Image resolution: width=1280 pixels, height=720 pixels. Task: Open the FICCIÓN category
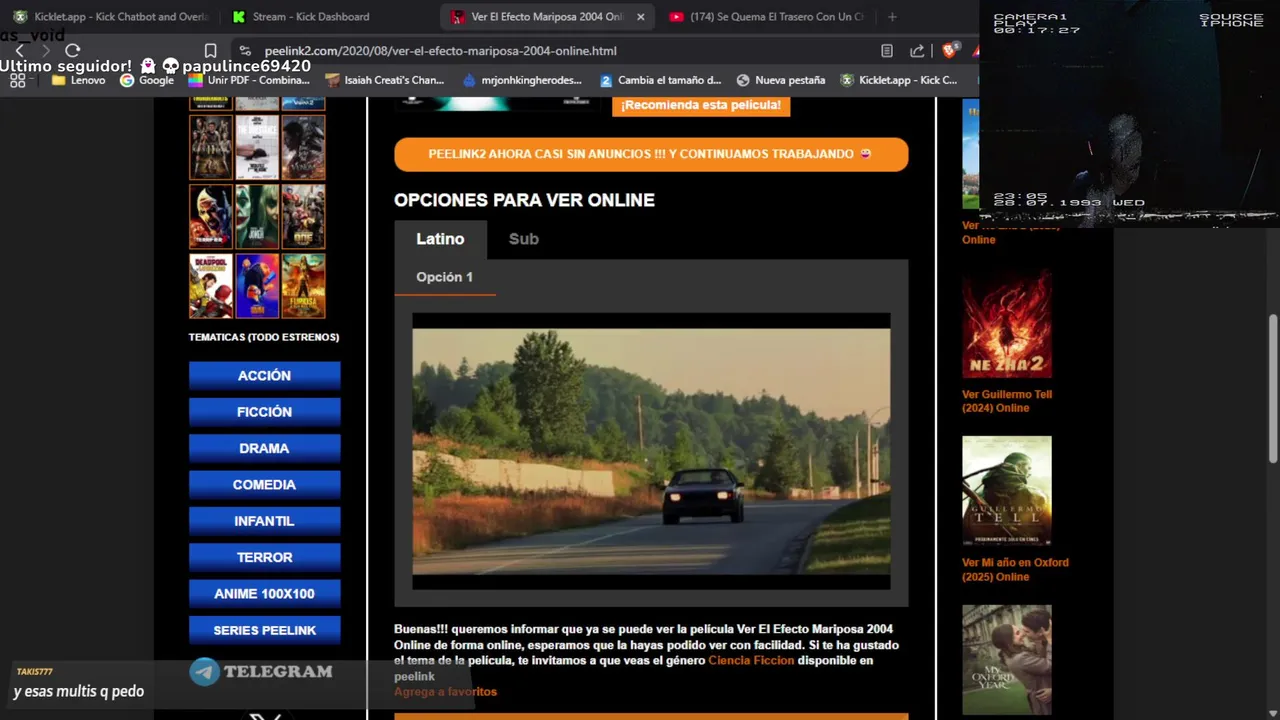coord(264,412)
